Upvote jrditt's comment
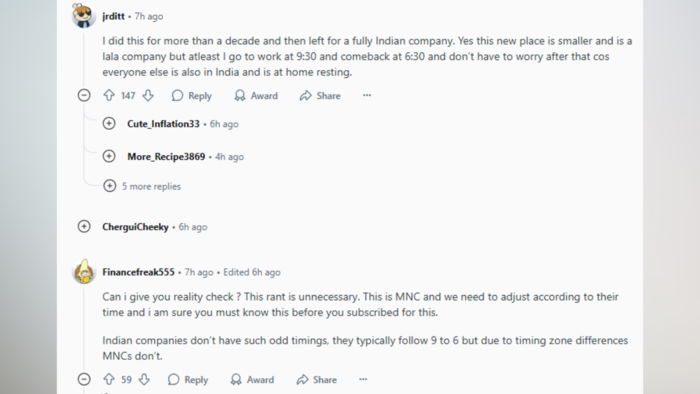Screen dimensions: 700x394 tap(109, 95)
